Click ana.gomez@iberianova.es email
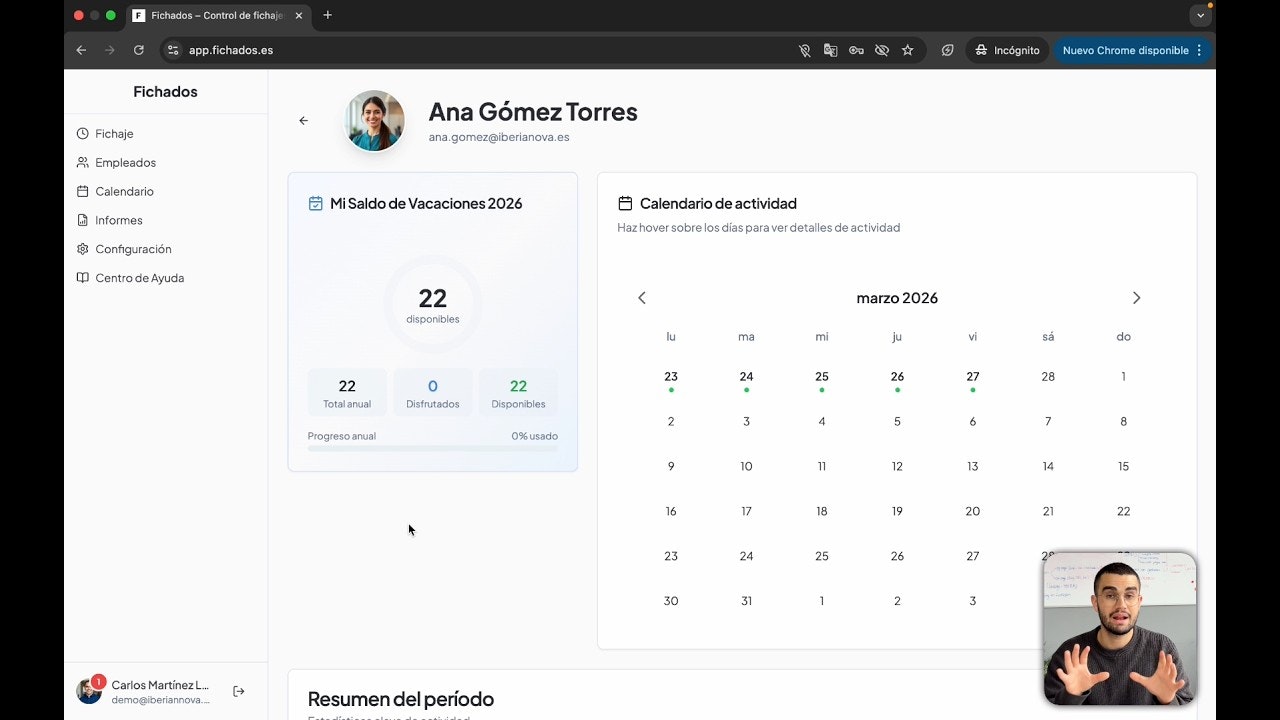1280x720 pixels. tap(499, 137)
